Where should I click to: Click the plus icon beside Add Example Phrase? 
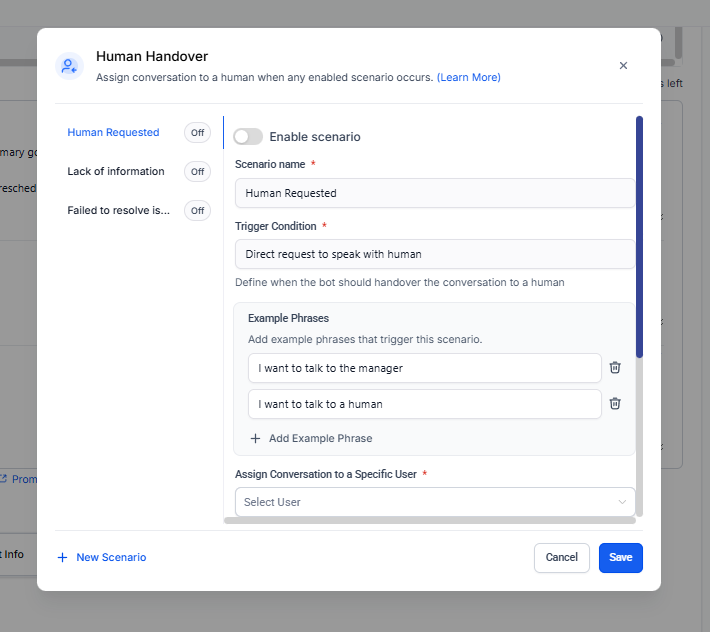point(255,438)
